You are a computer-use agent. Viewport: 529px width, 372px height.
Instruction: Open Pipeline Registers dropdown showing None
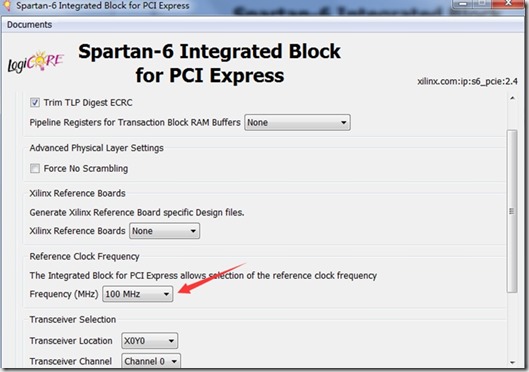coord(297,122)
